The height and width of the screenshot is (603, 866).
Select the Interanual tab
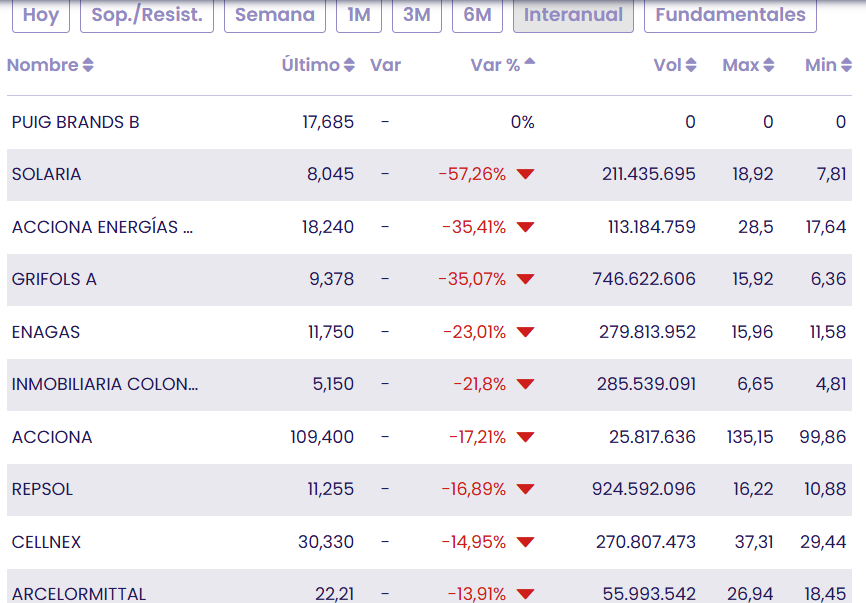pyautogui.click(x=573, y=15)
